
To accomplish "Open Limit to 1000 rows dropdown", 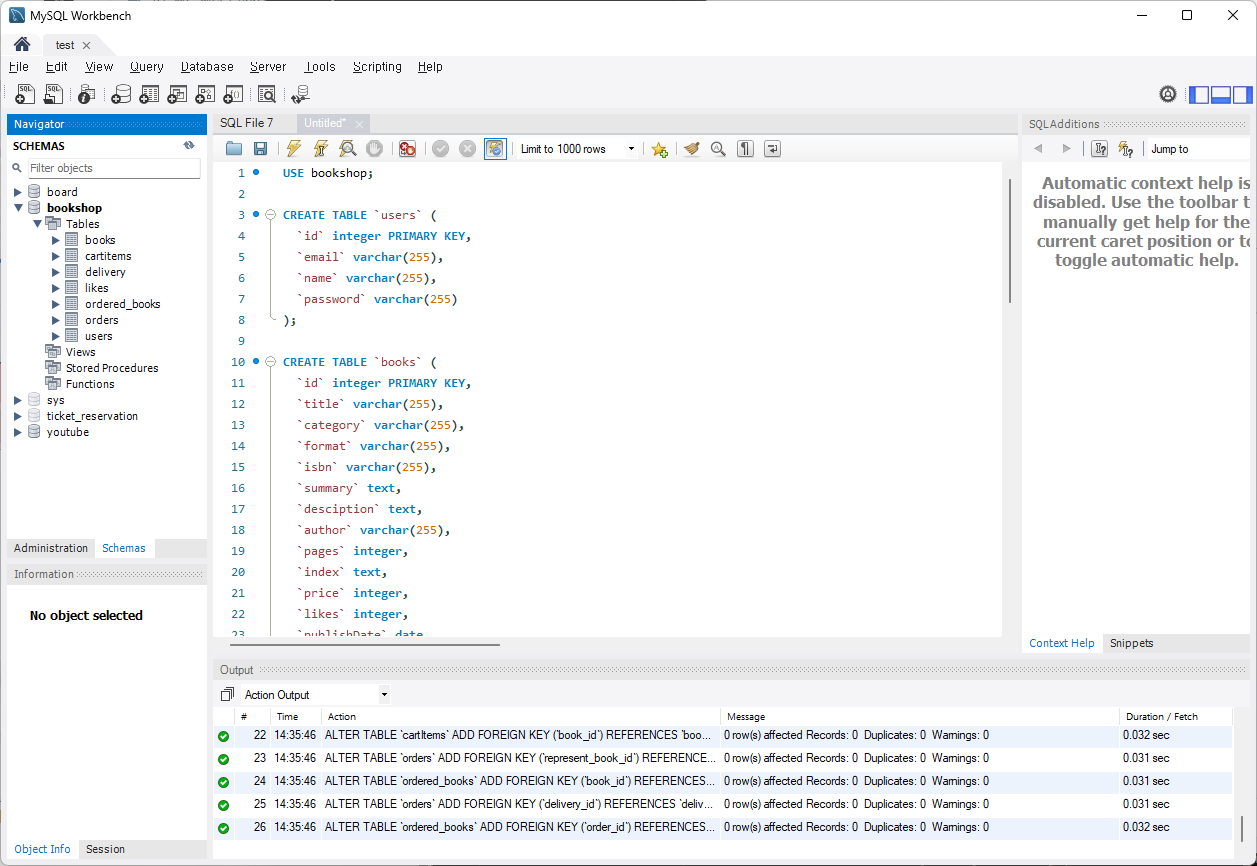I will point(578,149).
